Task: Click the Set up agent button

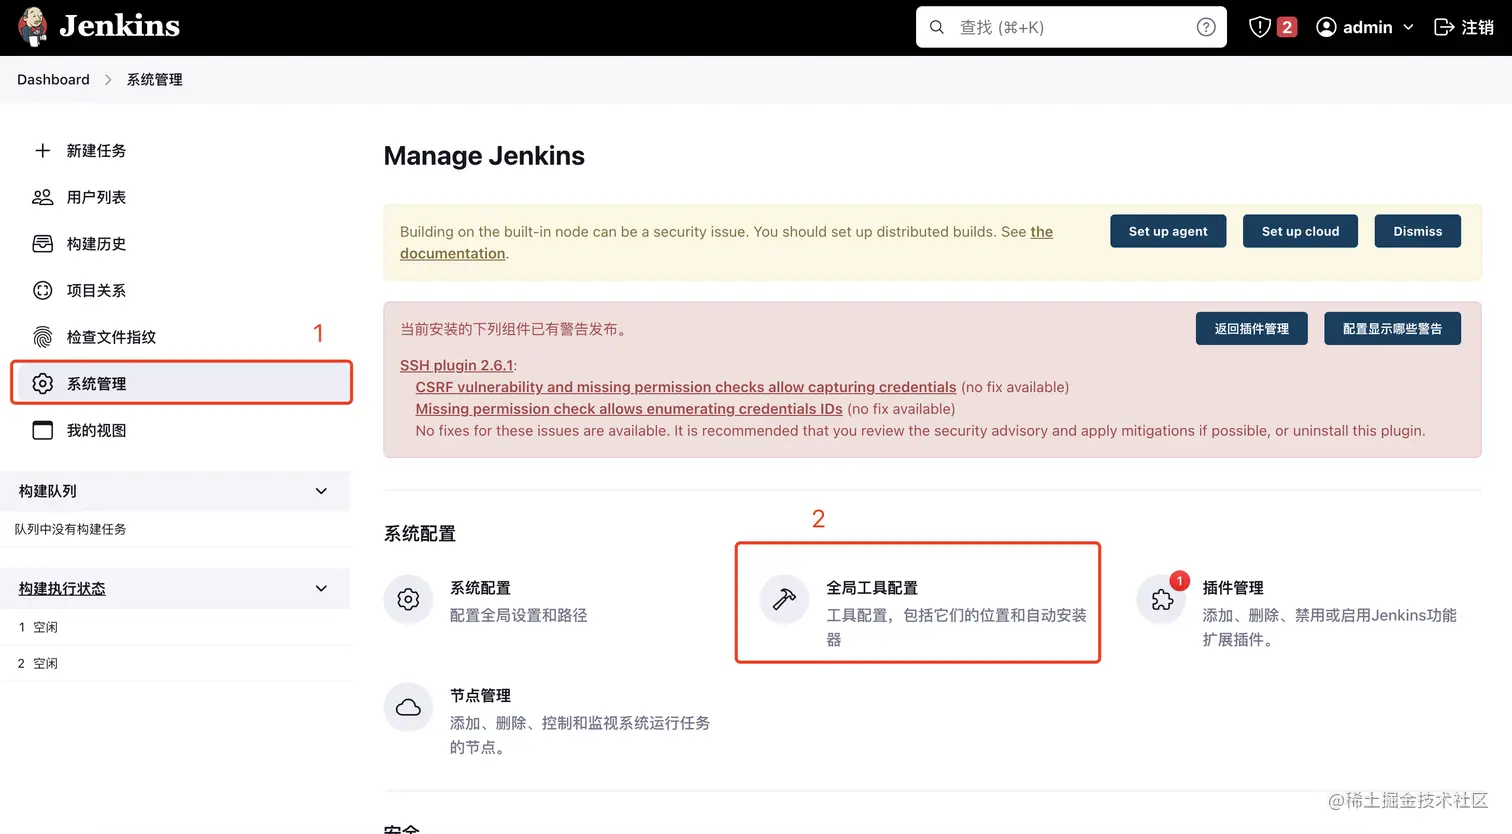Action: click(1168, 231)
